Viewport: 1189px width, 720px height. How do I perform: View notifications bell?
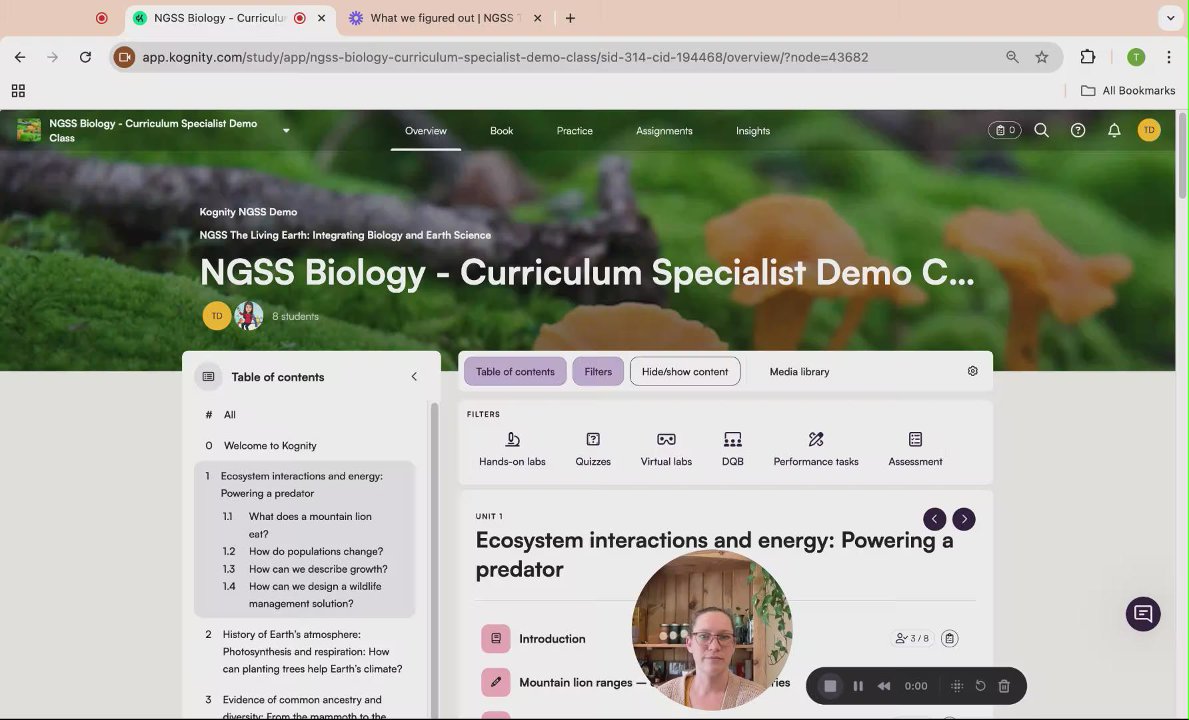pyautogui.click(x=1114, y=130)
